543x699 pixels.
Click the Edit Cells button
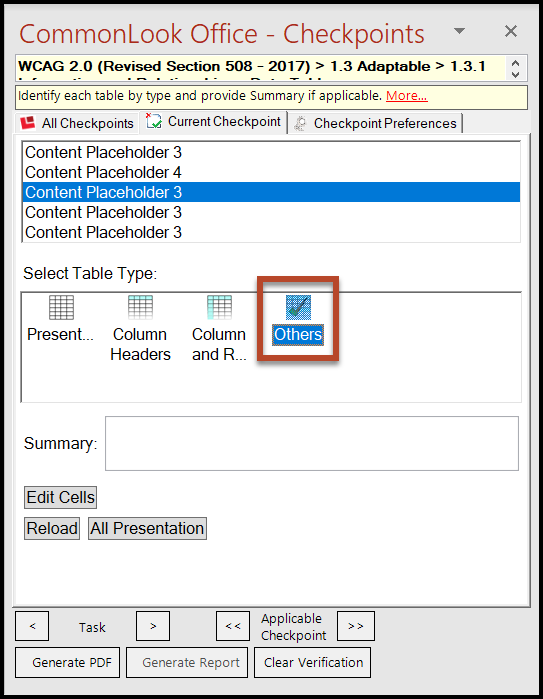[61, 498]
